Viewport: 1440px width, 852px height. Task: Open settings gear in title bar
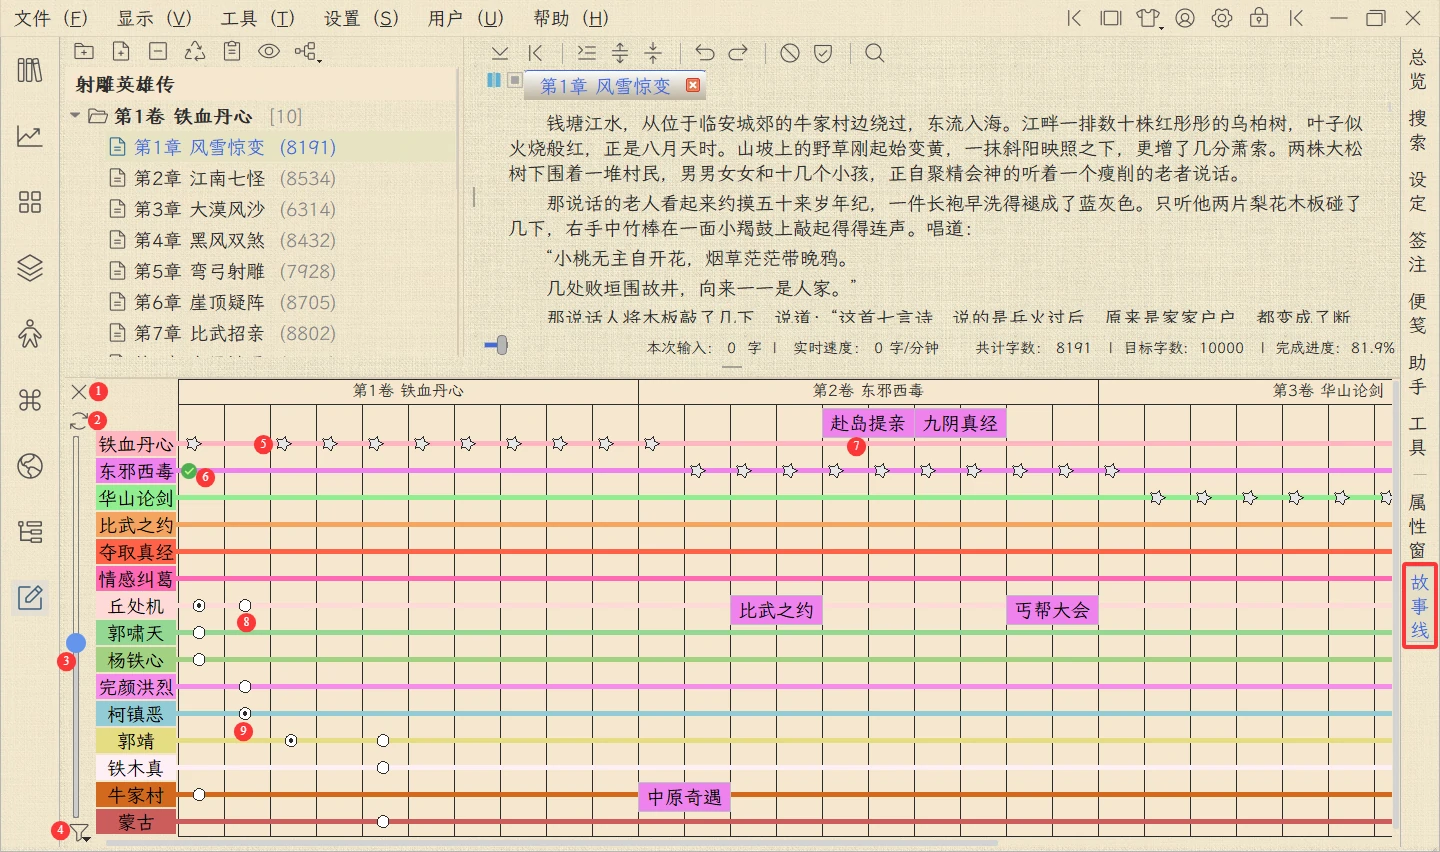(x=1222, y=18)
